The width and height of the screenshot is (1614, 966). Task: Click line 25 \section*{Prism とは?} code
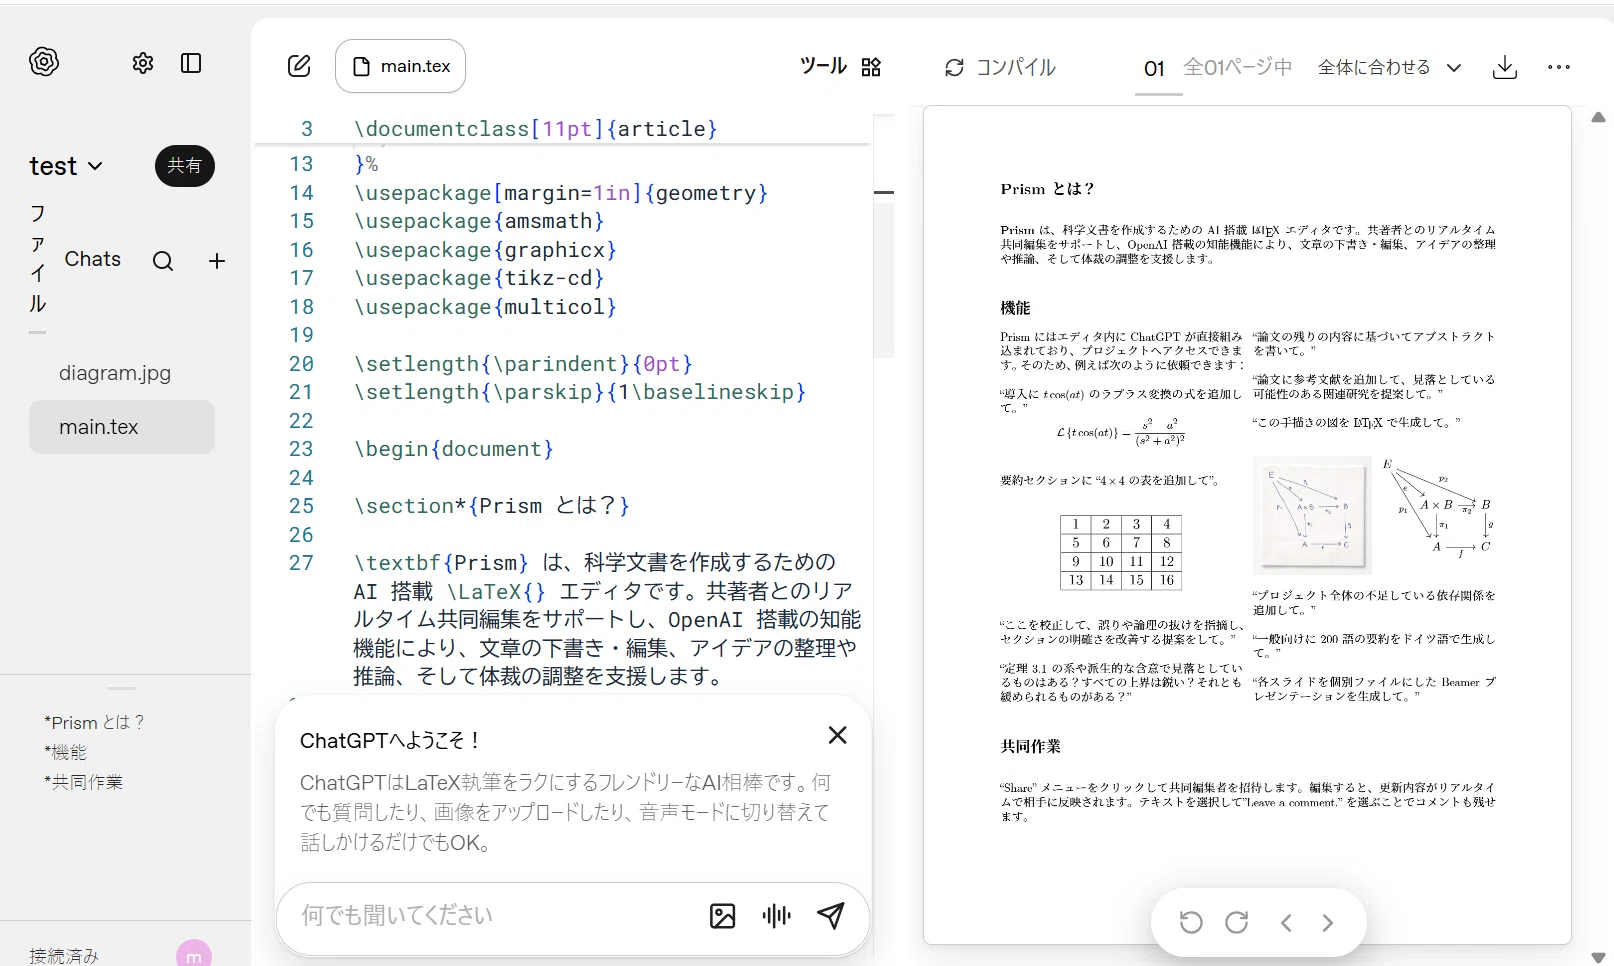pyautogui.click(x=491, y=506)
